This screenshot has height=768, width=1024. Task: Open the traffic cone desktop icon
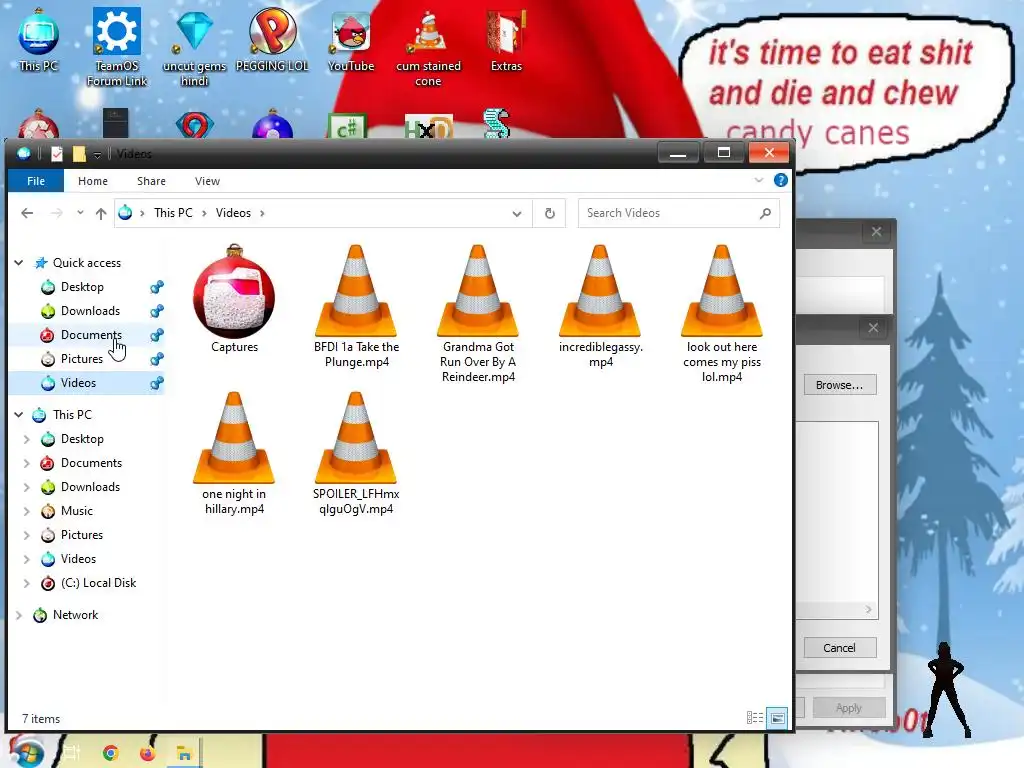pos(428,47)
